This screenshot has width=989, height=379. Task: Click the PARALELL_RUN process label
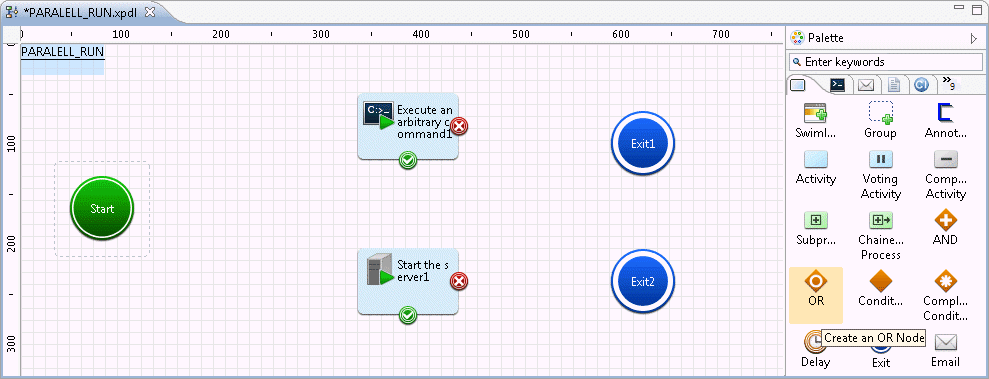click(x=62, y=52)
